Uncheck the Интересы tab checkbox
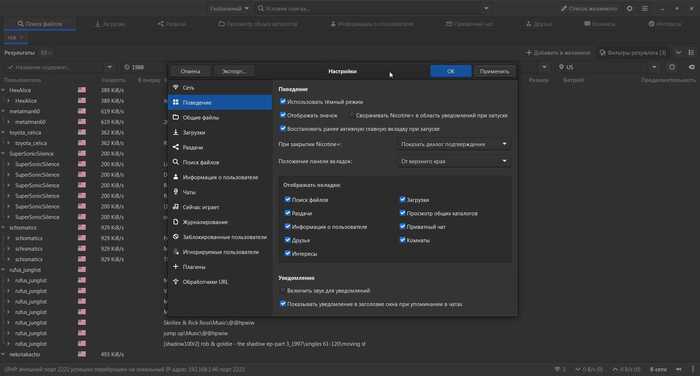The width and height of the screenshot is (700, 376). (288, 253)
